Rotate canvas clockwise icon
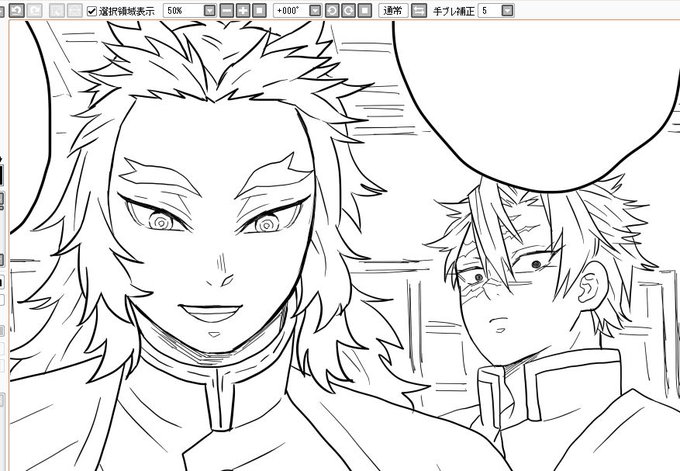This screenshot has width=680, height=471. point(349,10)
